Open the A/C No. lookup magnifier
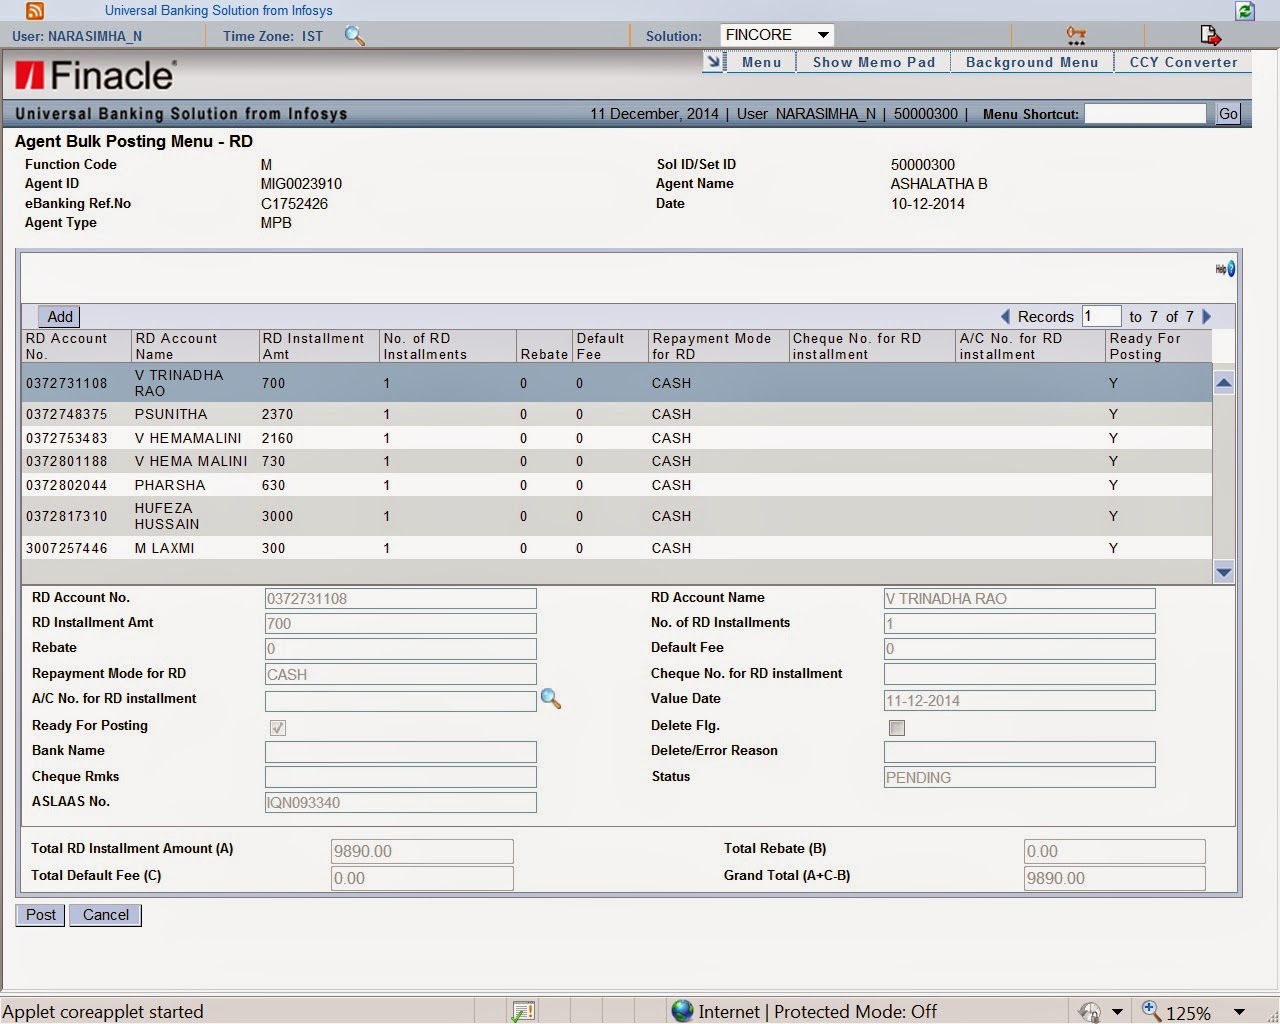This screenshot has height=1024, width=1280. tap(550, 699)
